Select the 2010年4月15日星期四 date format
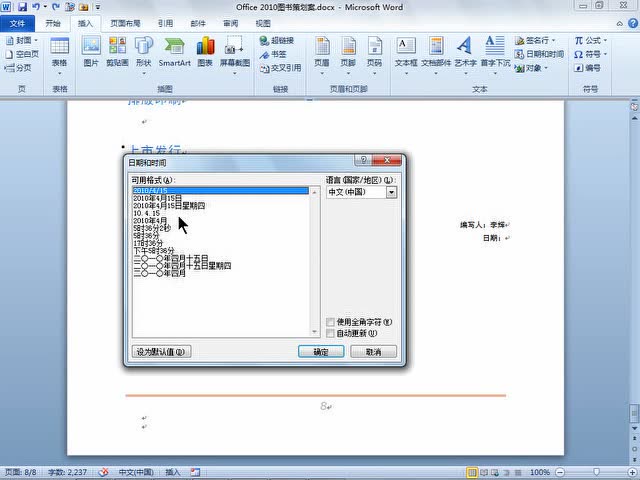 coord(169,205)
